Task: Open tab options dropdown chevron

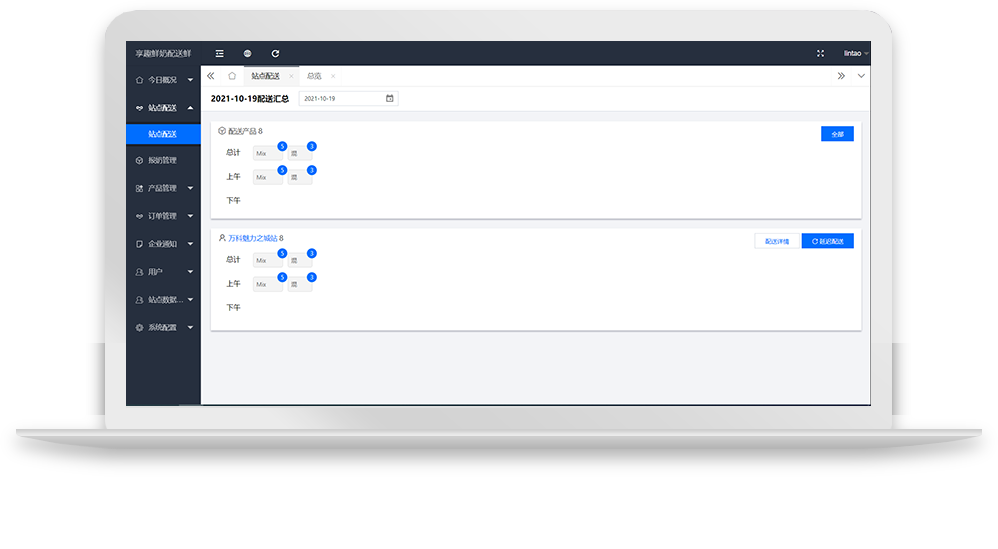Action: click(861, 76)
